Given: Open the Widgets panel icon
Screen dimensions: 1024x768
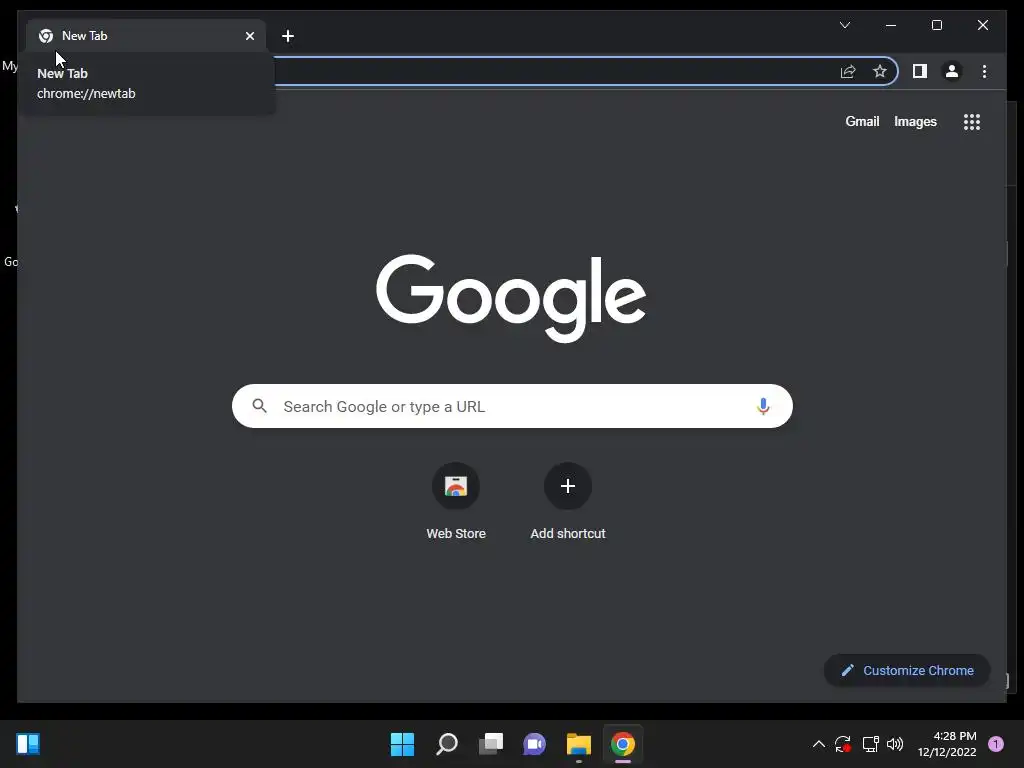Looking at the screenshot, I should (x=28, y=744).
